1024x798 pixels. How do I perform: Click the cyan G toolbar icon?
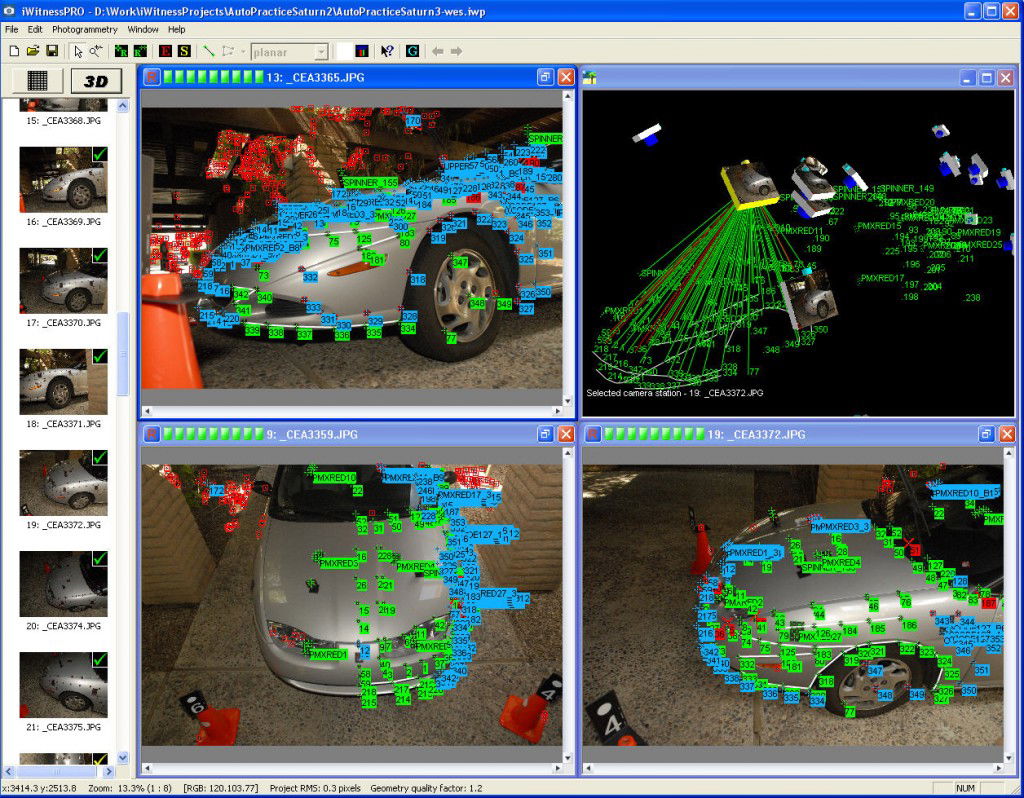click(412, 51)
